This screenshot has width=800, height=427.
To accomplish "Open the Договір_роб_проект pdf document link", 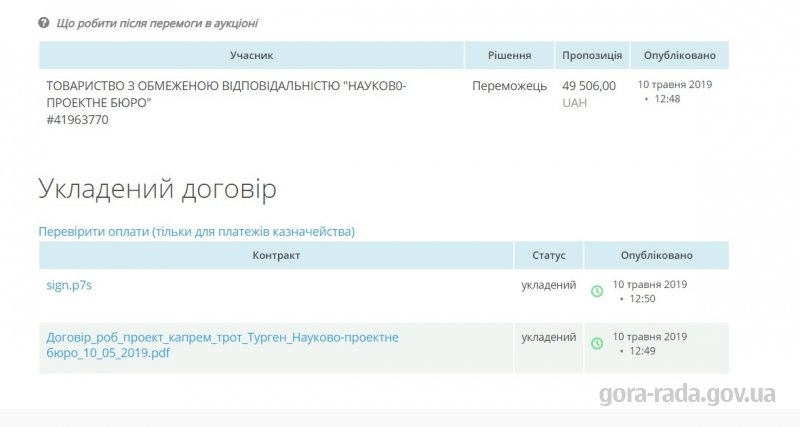I will 222,345.
